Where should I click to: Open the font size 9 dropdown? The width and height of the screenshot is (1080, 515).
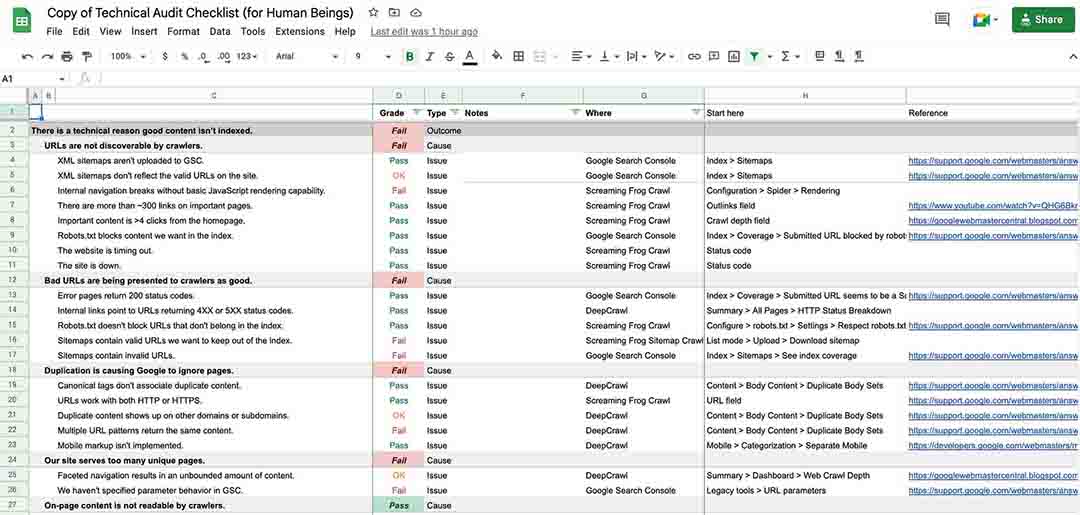[373, 56]
